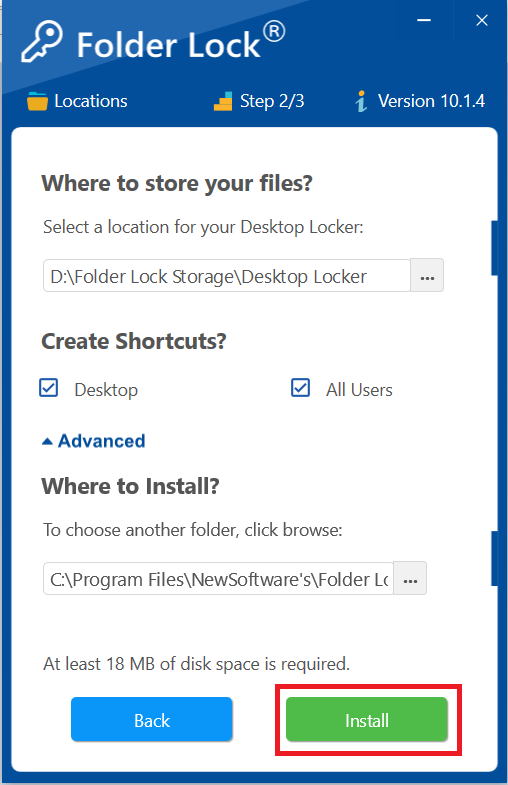Close the Folder Lock installer window
Image resolution: width=508 pixels, height=785 pixels.
pyautogui.click(x=481, y=21)
